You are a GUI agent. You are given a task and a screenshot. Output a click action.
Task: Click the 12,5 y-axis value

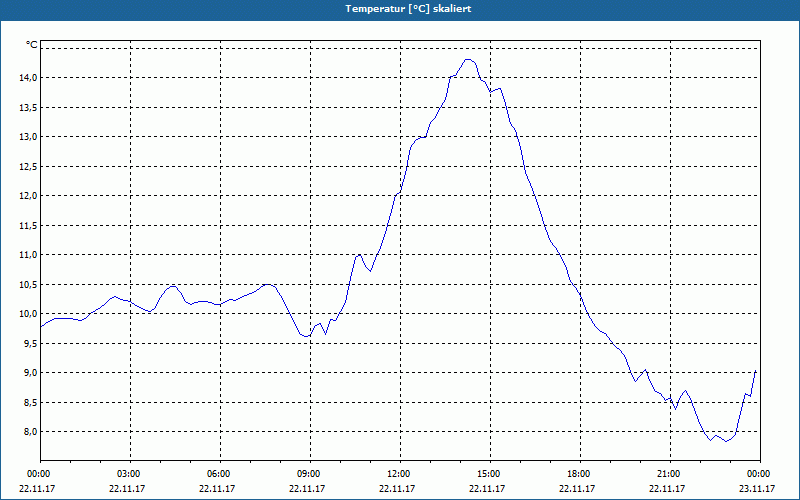point(28,166)
